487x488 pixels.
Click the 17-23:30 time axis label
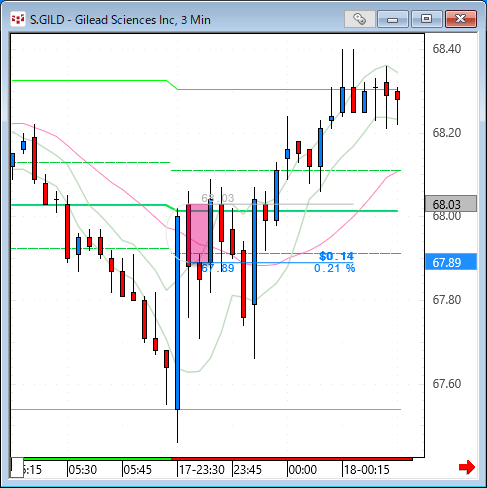point(202,470)
